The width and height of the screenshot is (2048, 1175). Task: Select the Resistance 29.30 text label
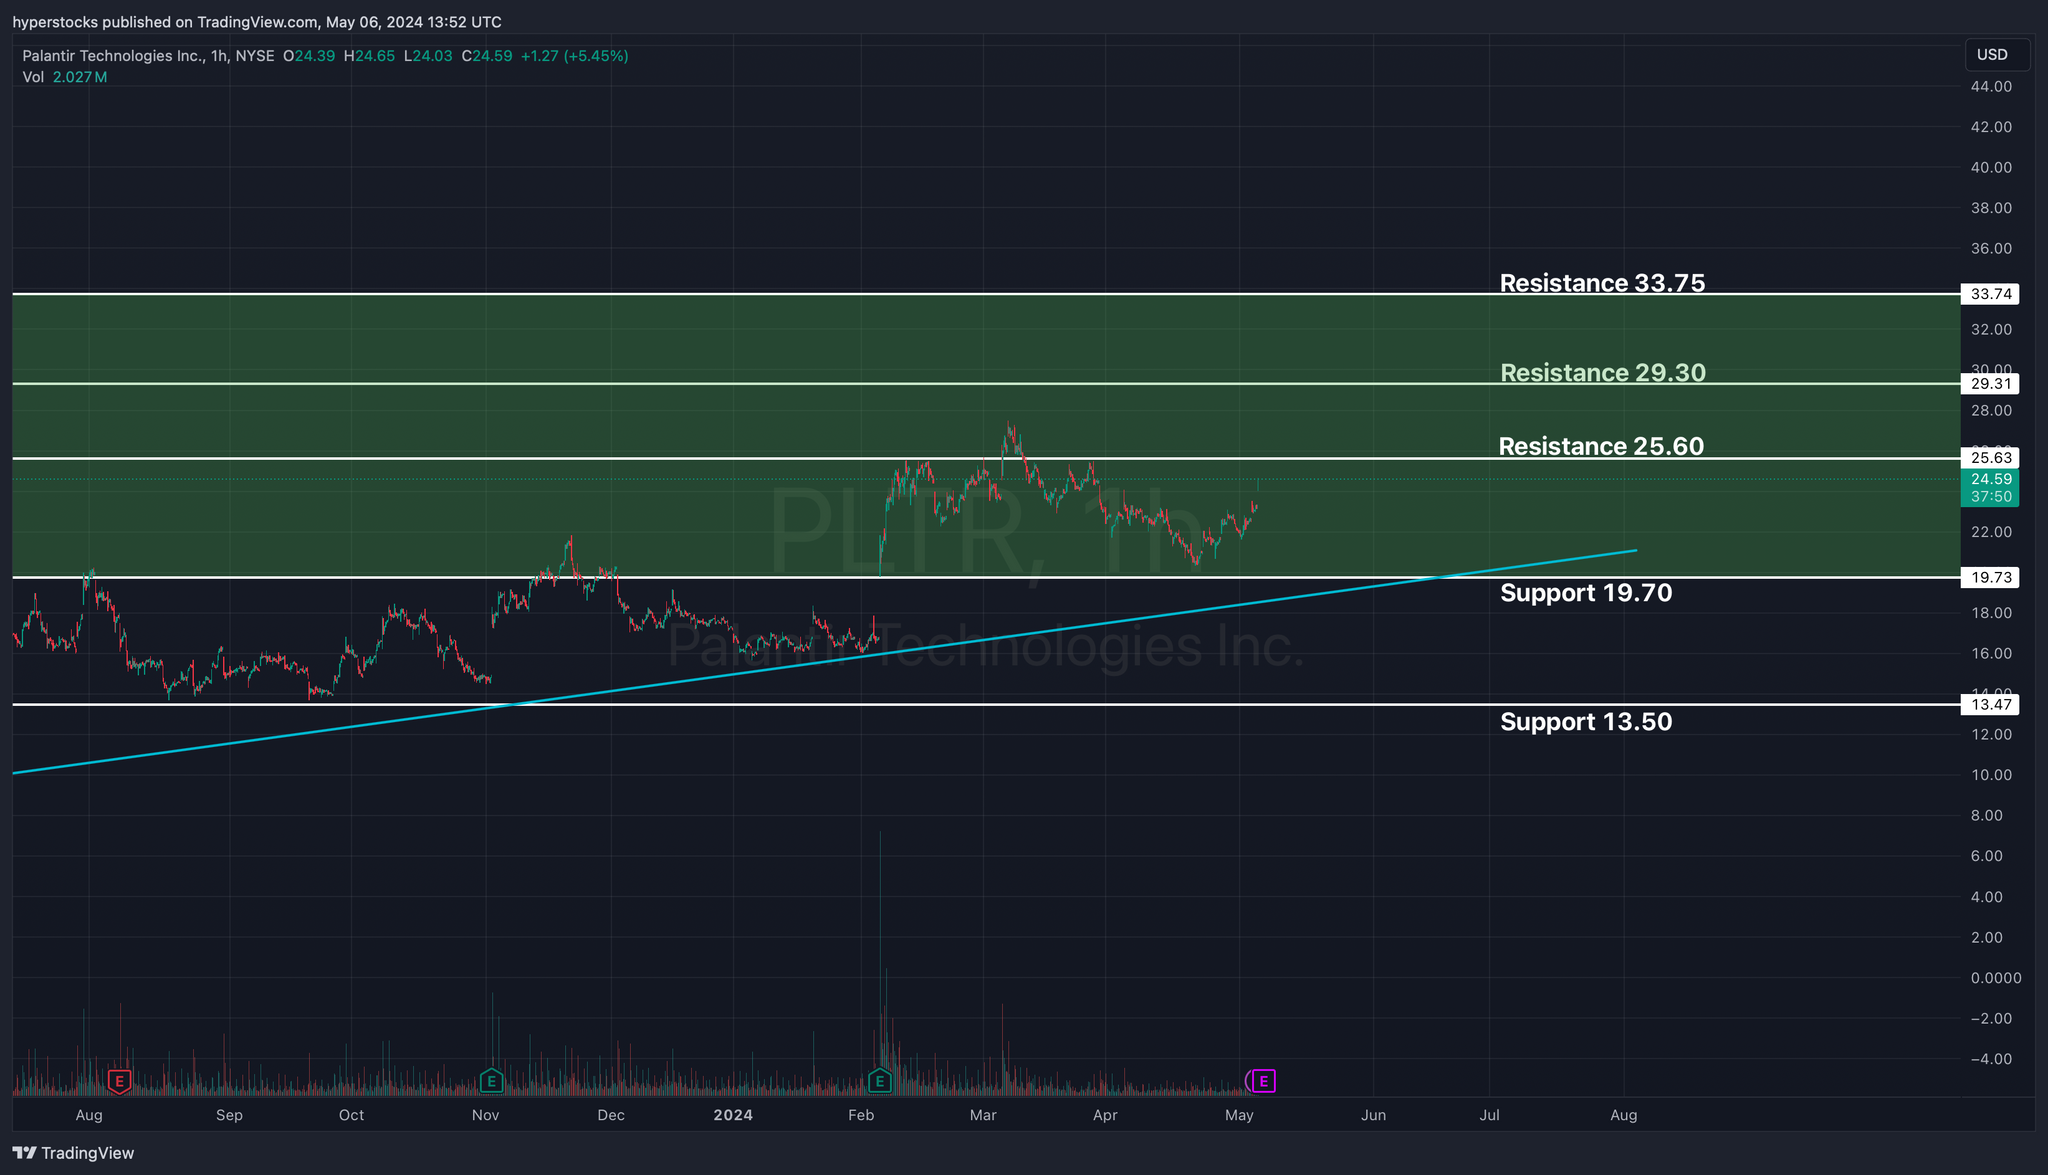point(1602,373)
